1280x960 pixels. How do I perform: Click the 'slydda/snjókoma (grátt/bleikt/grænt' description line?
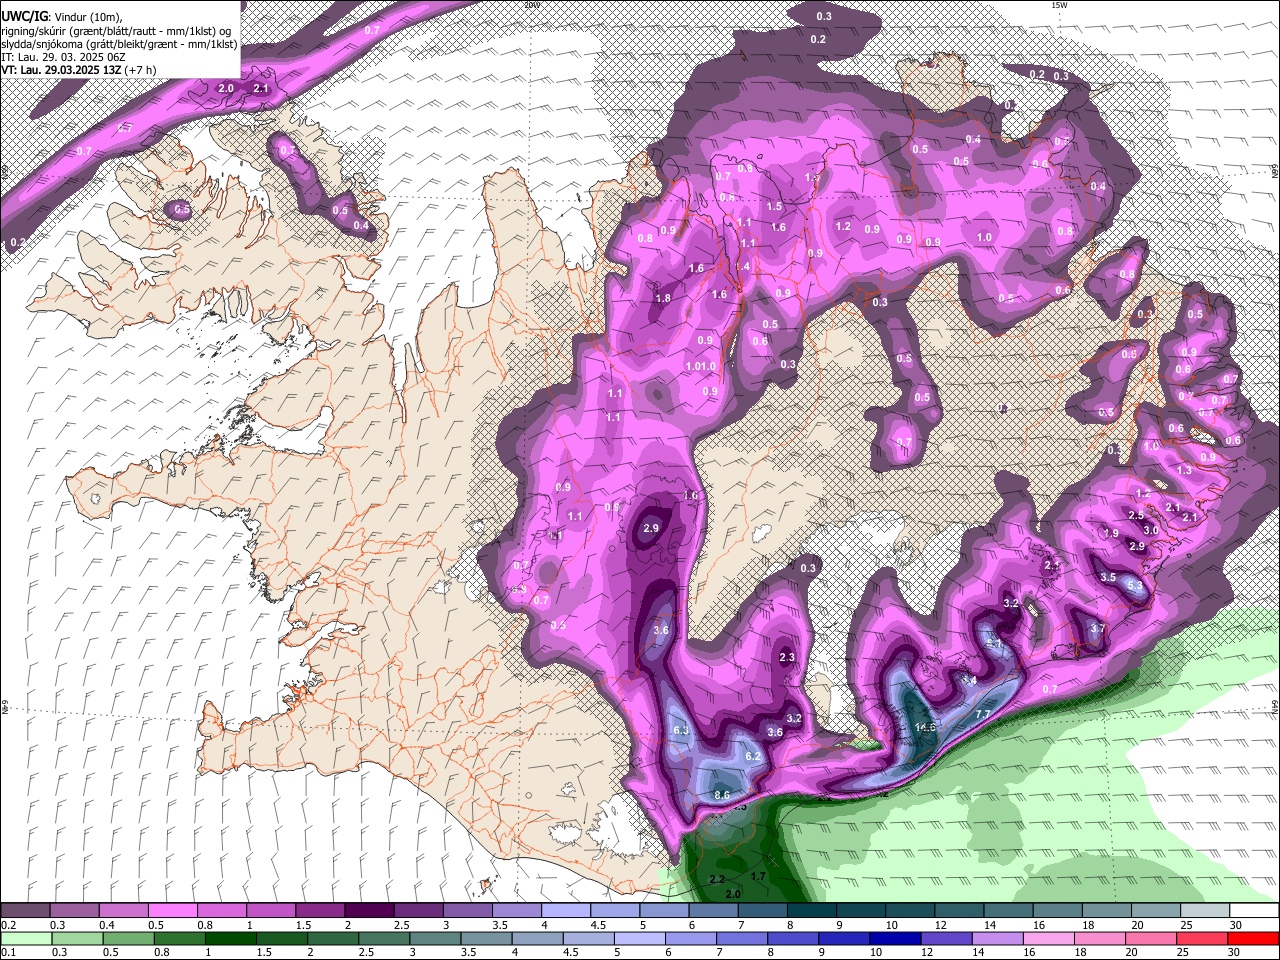(x=119, y=44)
